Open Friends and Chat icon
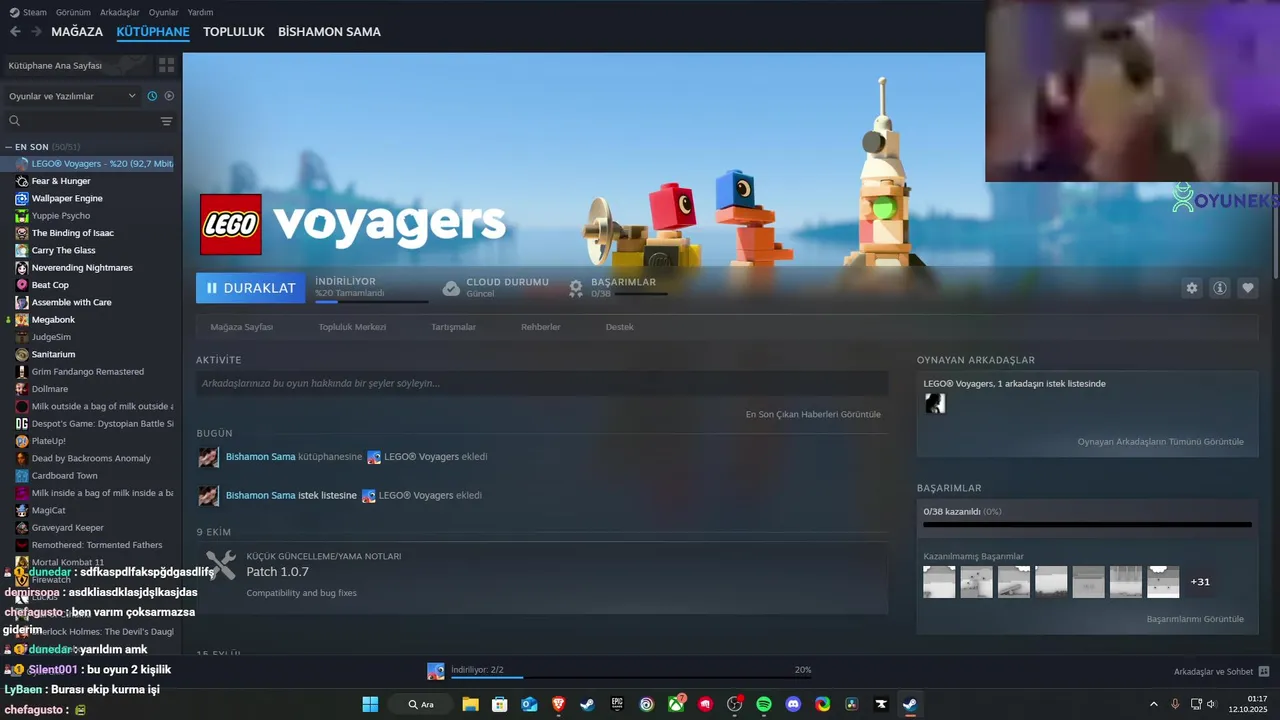Viewport: 1280px width, 720px height. click(x=1264, y=672)
